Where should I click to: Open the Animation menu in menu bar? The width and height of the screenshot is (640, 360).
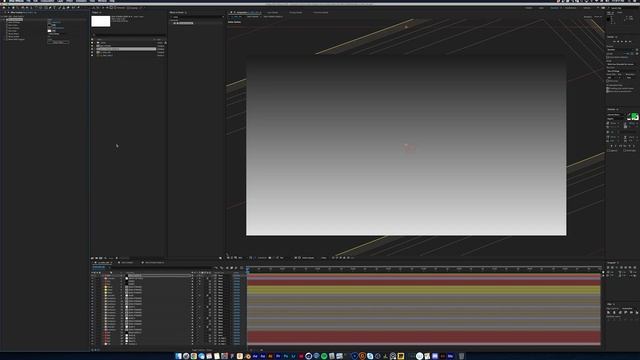click(x=81, y=1)
